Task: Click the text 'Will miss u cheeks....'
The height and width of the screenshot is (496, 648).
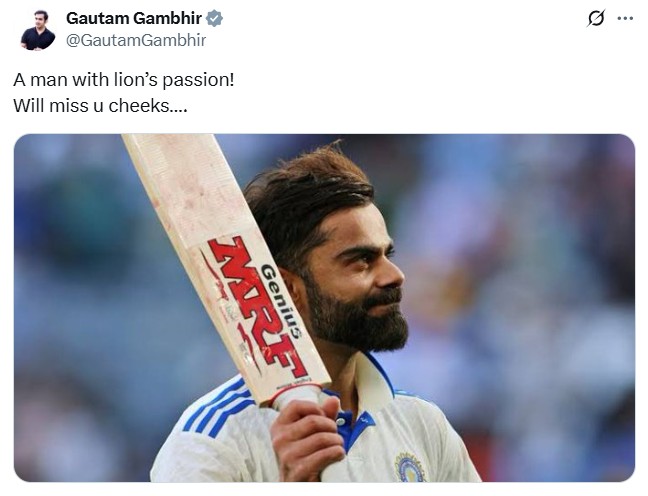Action: (100, 105)
